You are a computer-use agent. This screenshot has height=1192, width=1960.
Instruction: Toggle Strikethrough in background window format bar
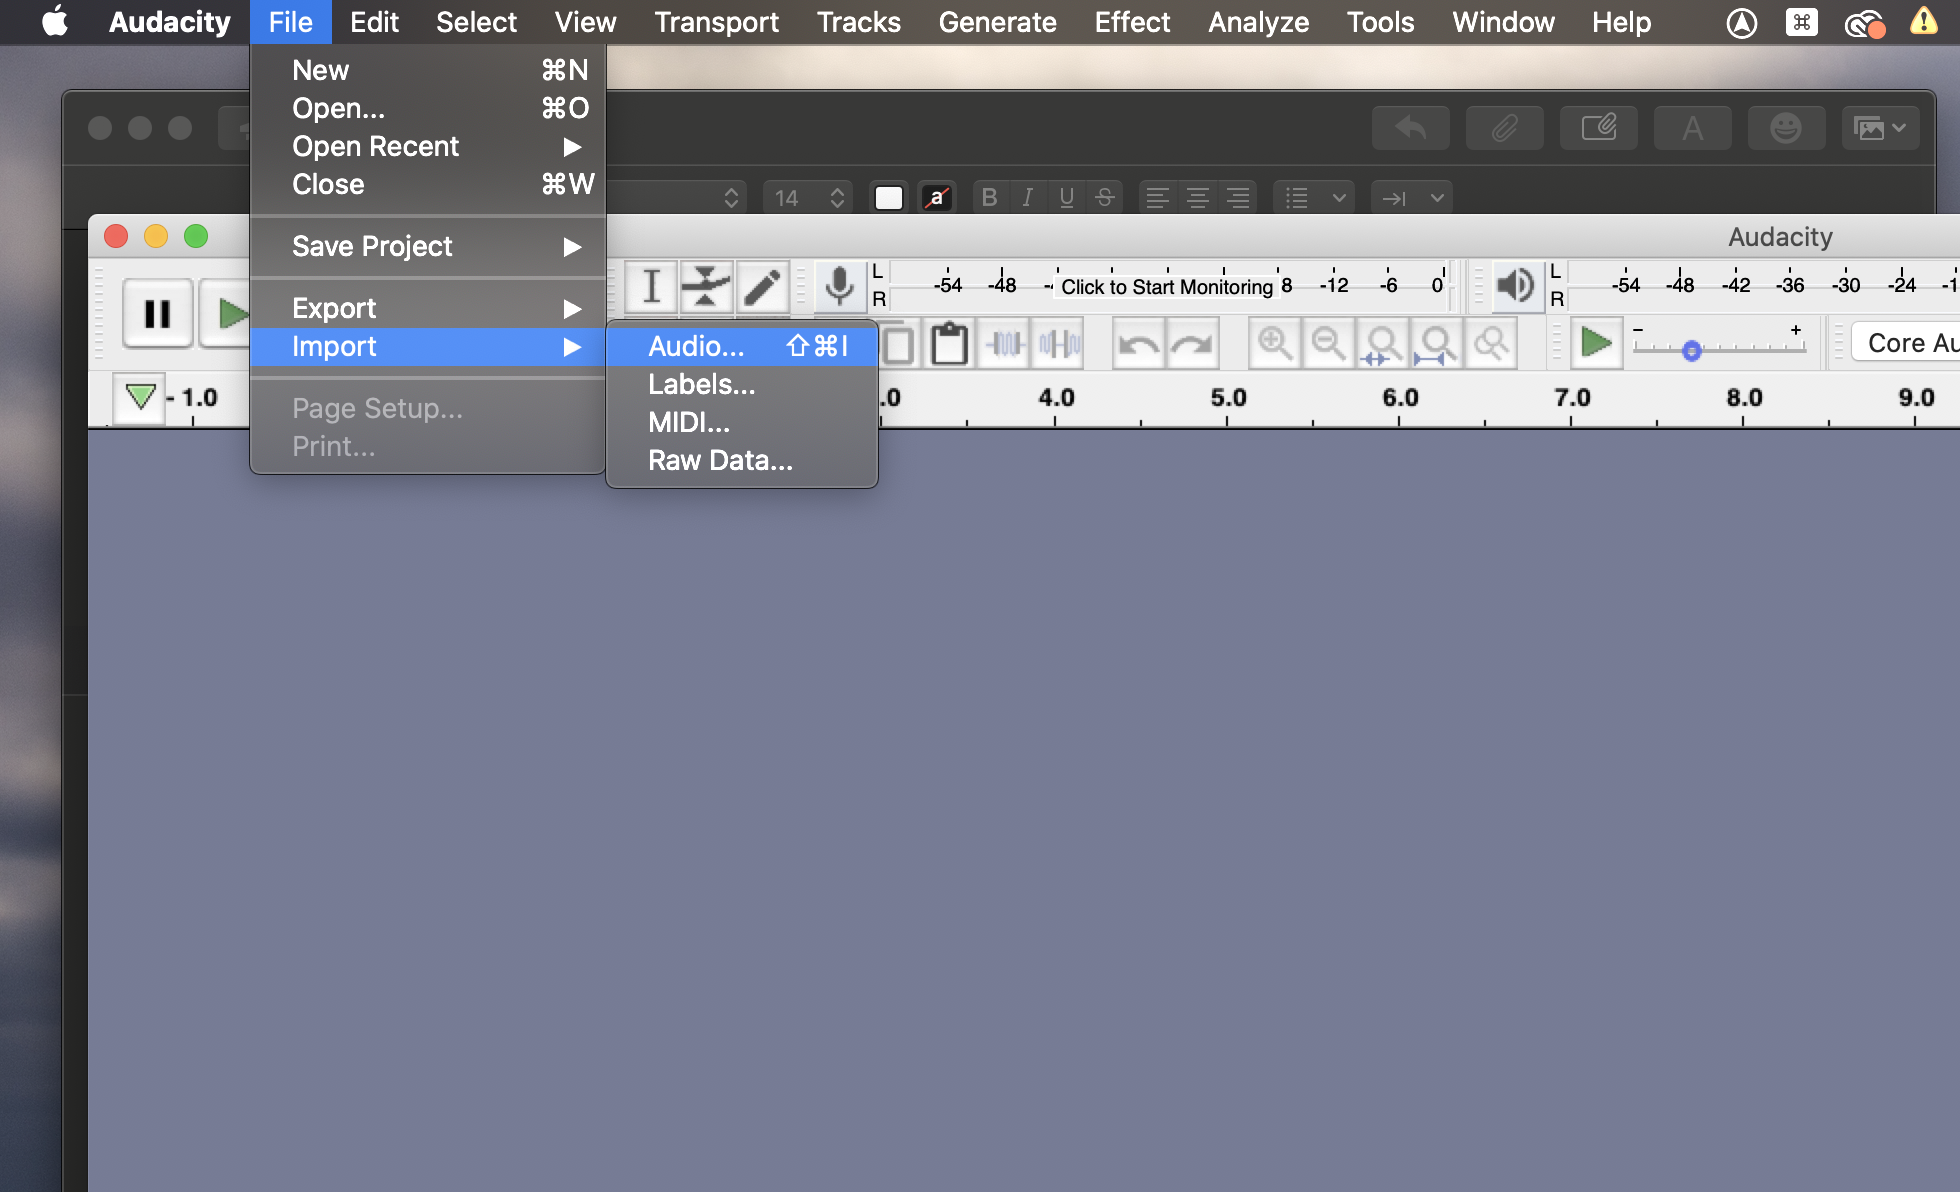(x=1104, y=197)
